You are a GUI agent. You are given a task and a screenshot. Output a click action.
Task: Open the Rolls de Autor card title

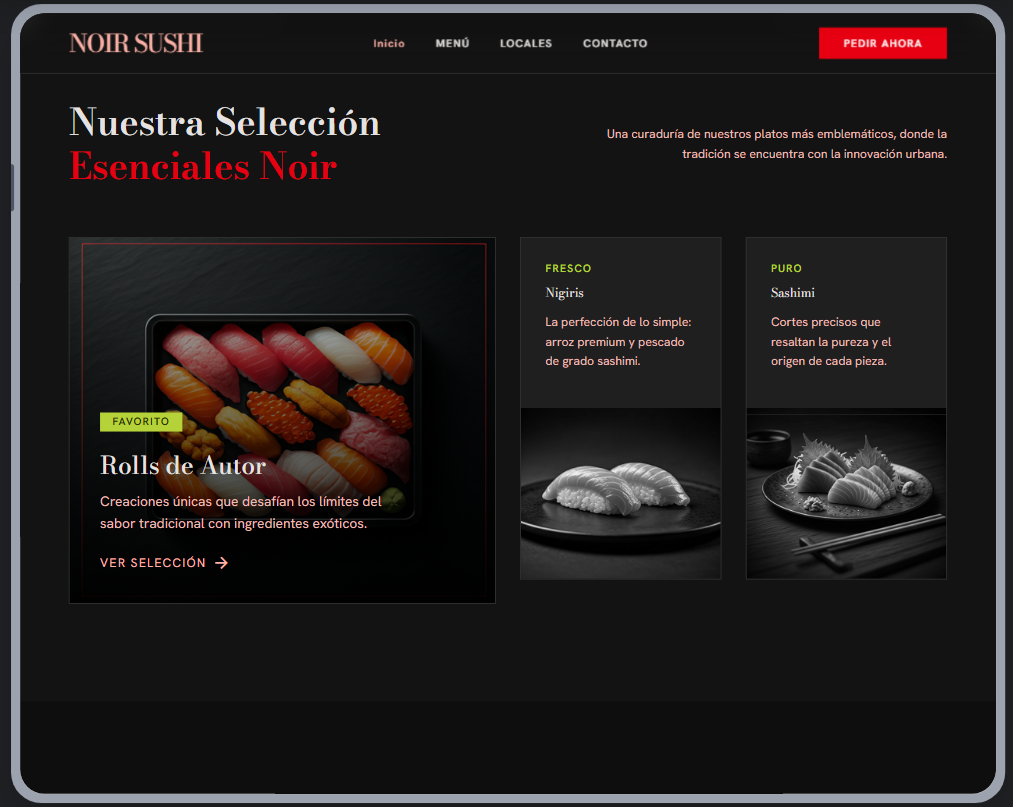[183, 465]
